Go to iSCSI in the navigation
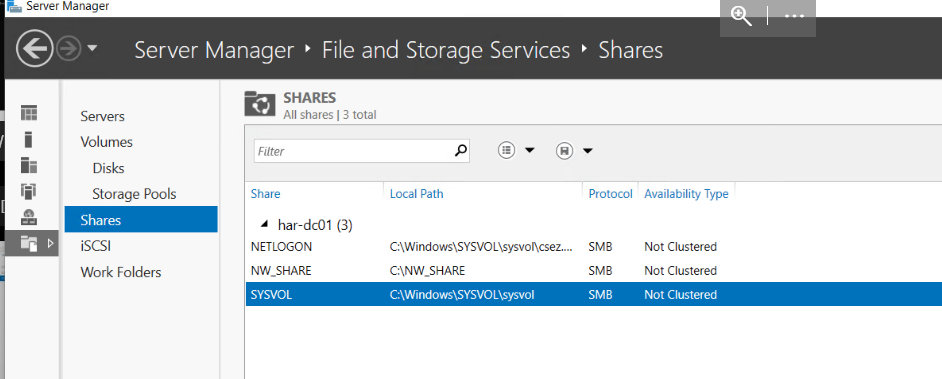 pyautogui.click(x=96, y=246)
